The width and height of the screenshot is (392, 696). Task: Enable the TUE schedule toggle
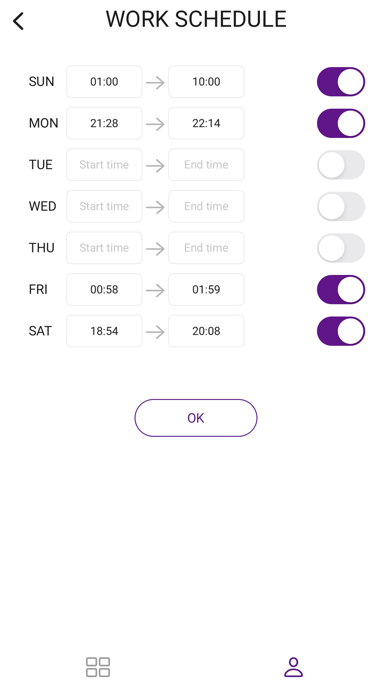pyautogui.click(x=341, y=165)
